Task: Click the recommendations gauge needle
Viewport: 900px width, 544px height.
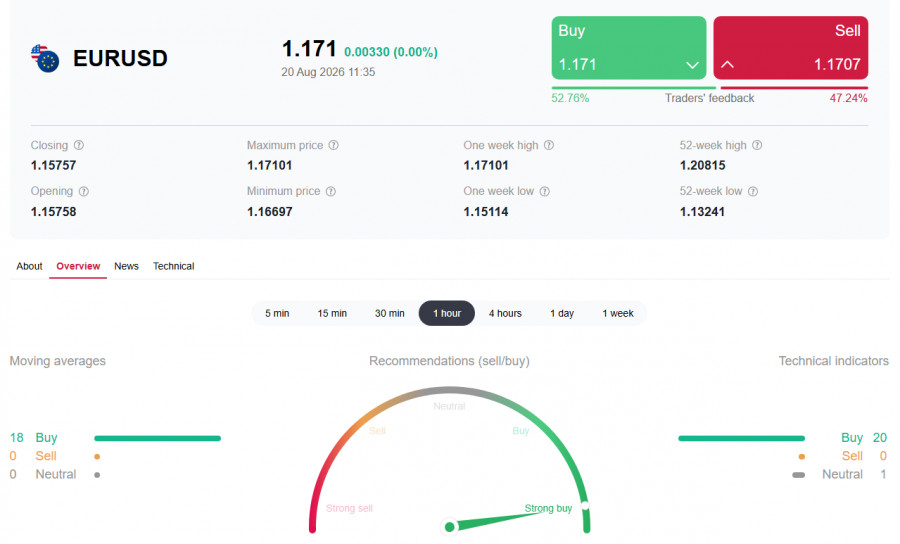Action: [x=494, y=519]
